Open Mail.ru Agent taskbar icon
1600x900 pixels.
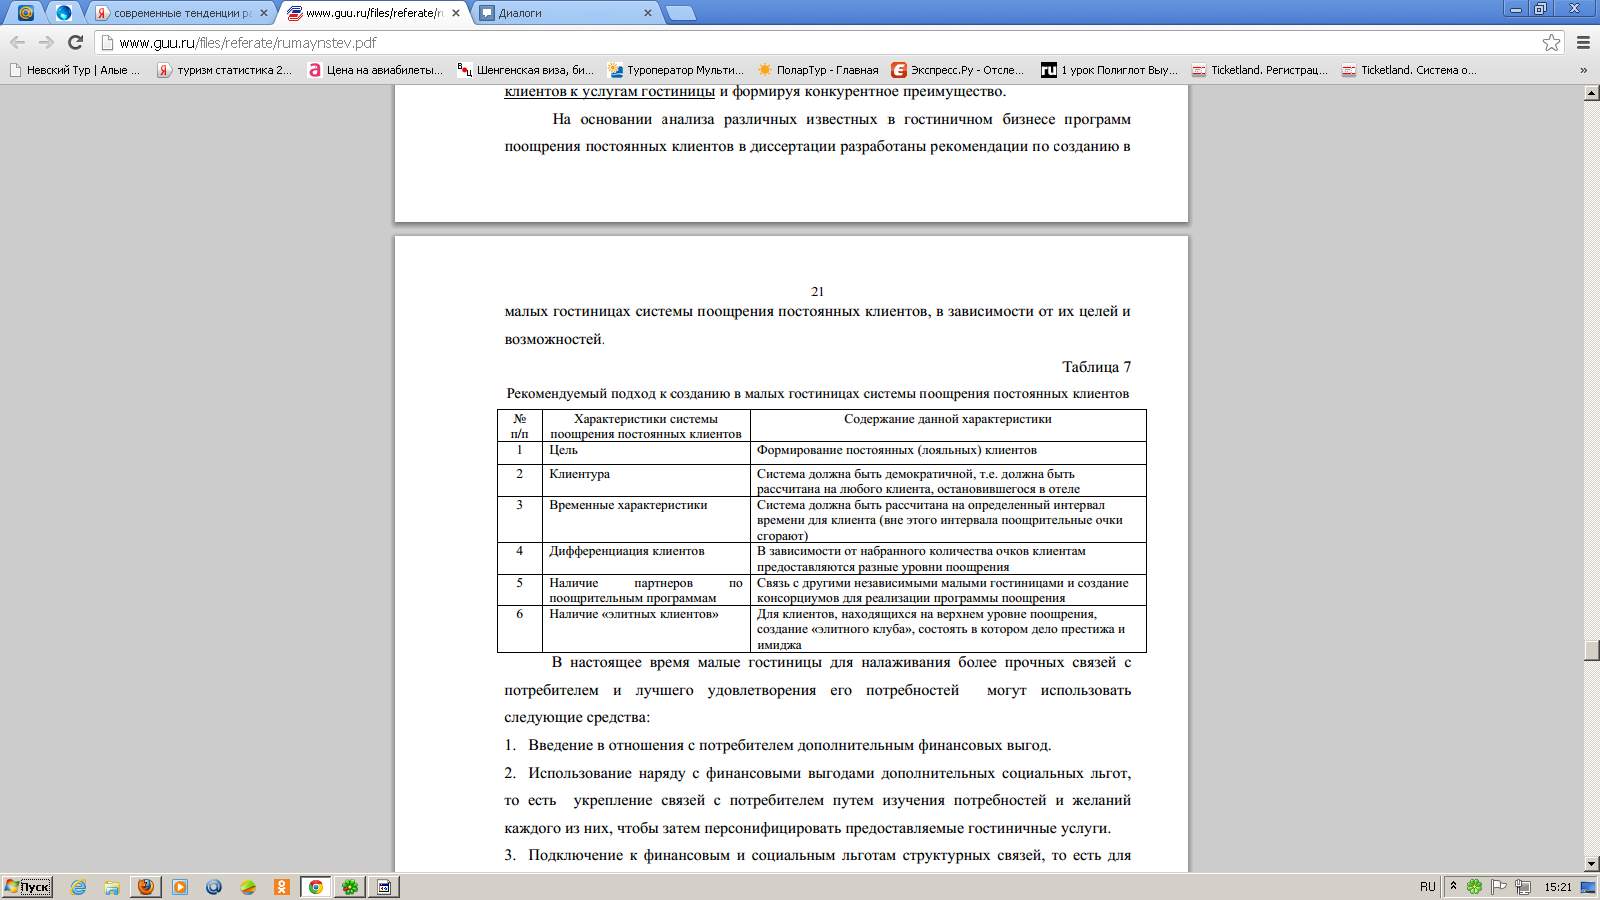pos(214,887)
